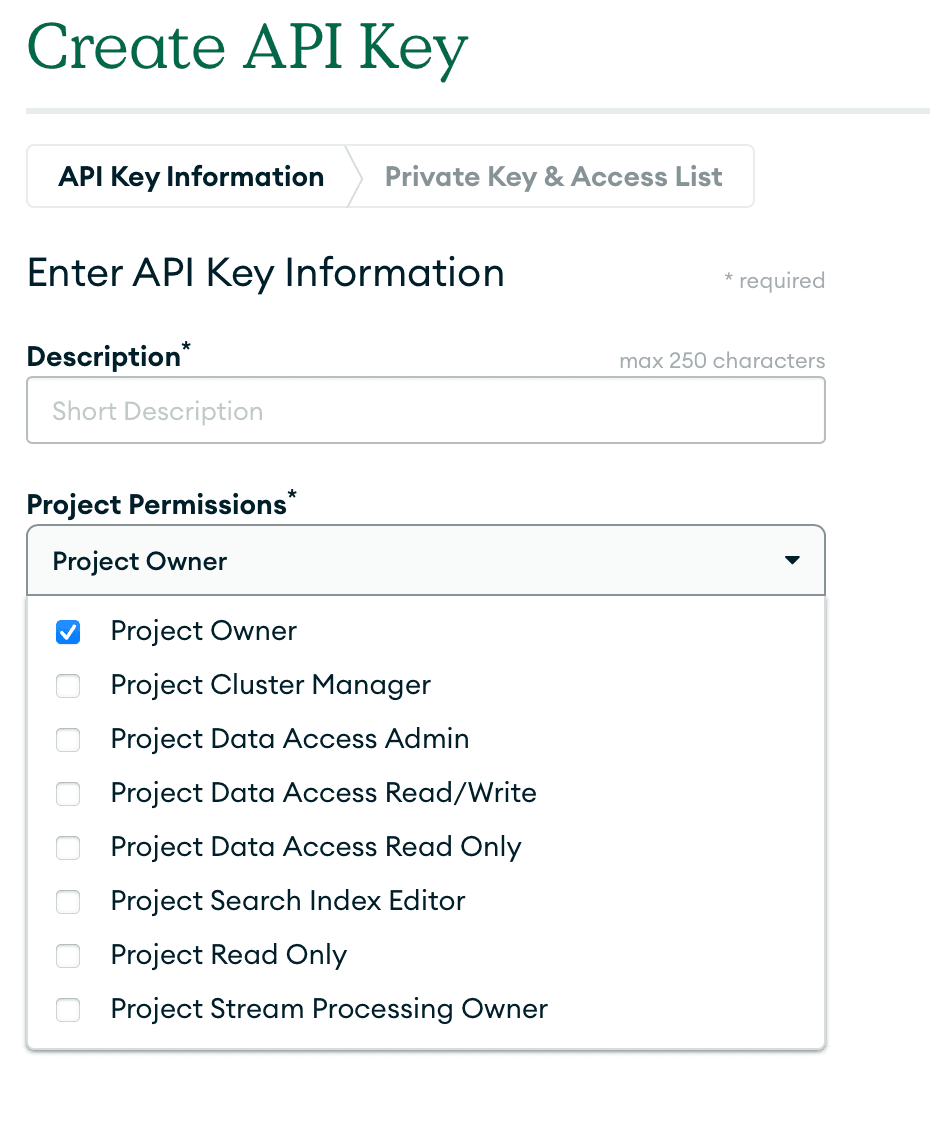Enable the Project Read Only permission
Screen dimensions: 930x1122
(x=68, y=956)
